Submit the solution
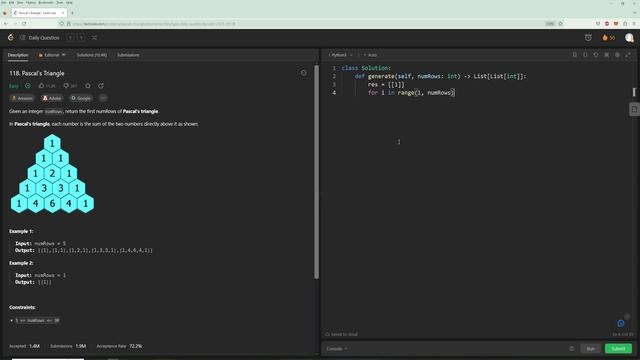The image size is (640, 360). [x=618, y=349]
